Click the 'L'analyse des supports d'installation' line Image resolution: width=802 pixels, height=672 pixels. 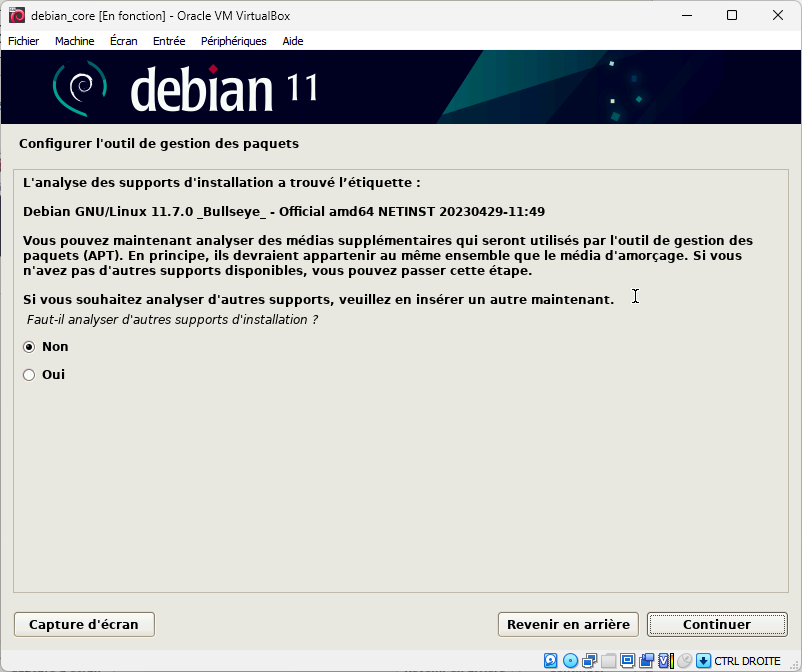tap(222, 183)
